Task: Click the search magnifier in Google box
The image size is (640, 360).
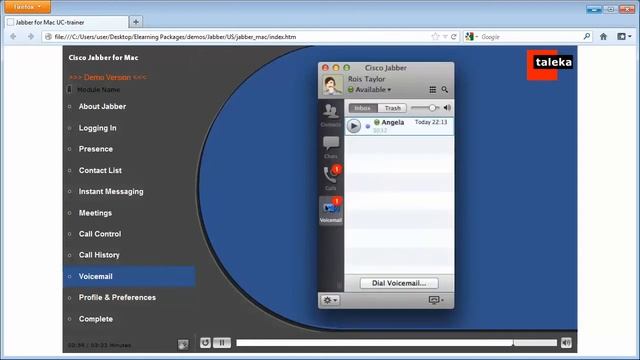Action: pos(587,37)
